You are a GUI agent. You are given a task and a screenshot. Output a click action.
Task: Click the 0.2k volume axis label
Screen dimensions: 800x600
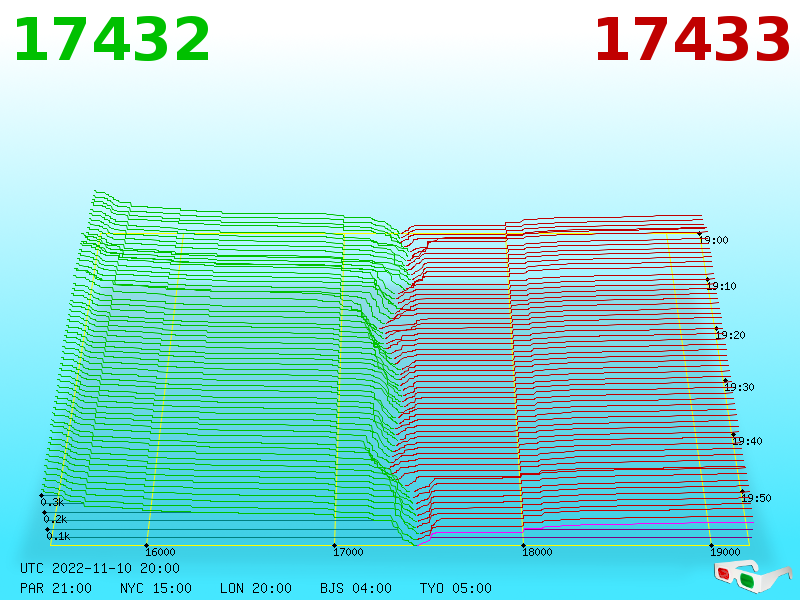(55, 519)
